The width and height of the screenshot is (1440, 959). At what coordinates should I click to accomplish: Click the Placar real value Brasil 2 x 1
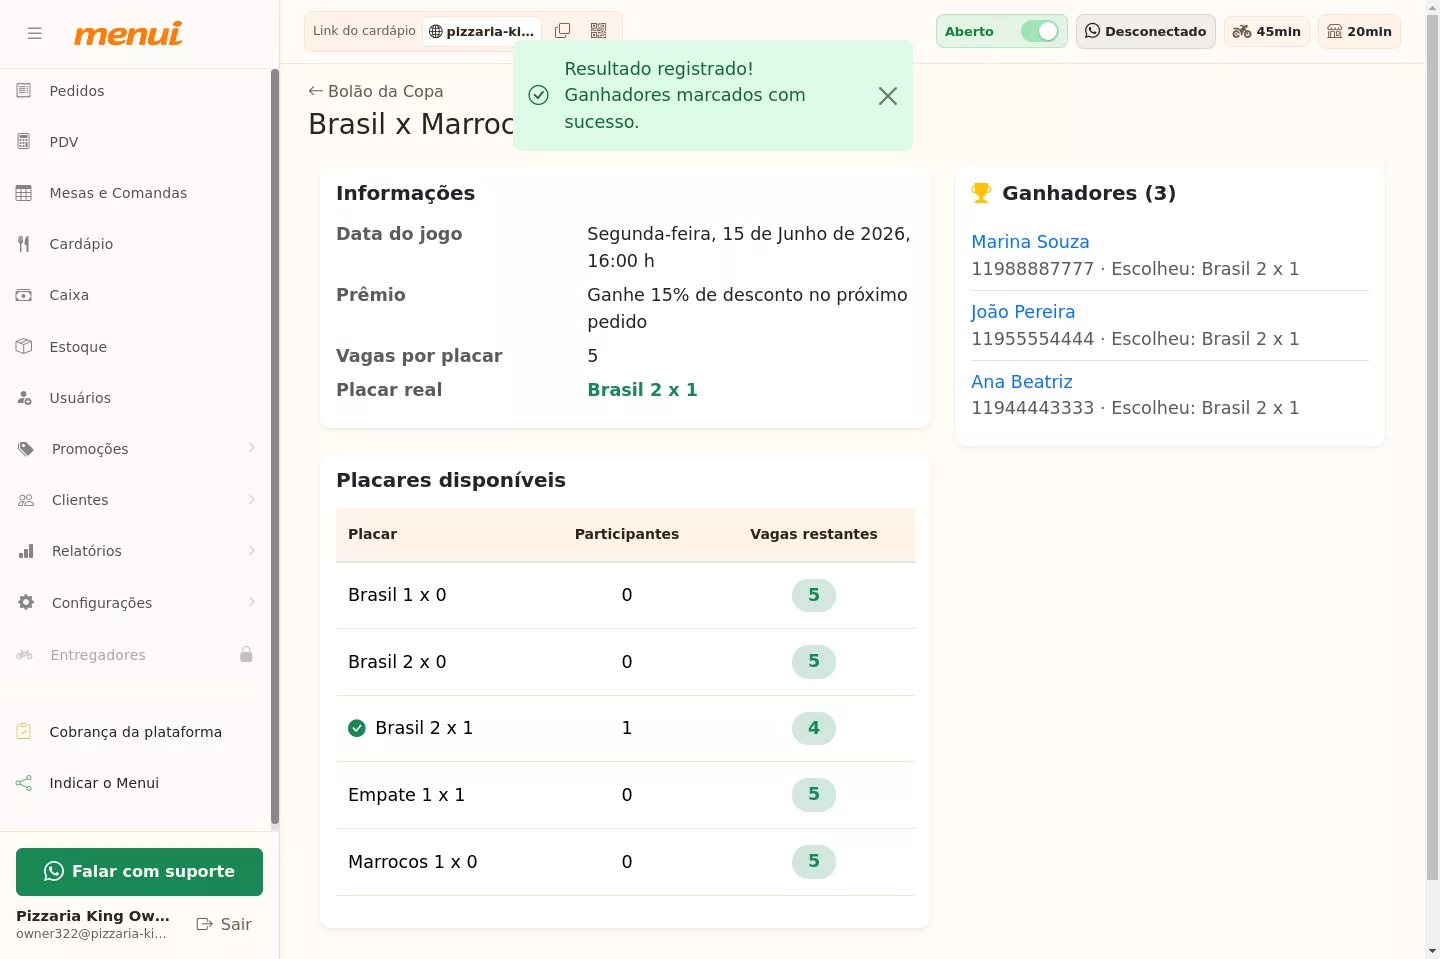coord(642,390)
